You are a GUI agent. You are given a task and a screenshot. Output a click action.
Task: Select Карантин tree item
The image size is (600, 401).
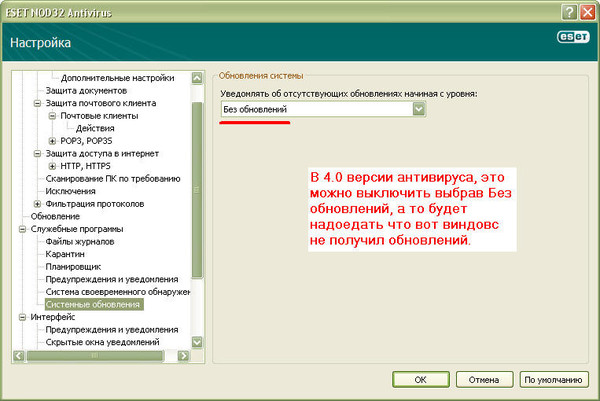point(65,254)
